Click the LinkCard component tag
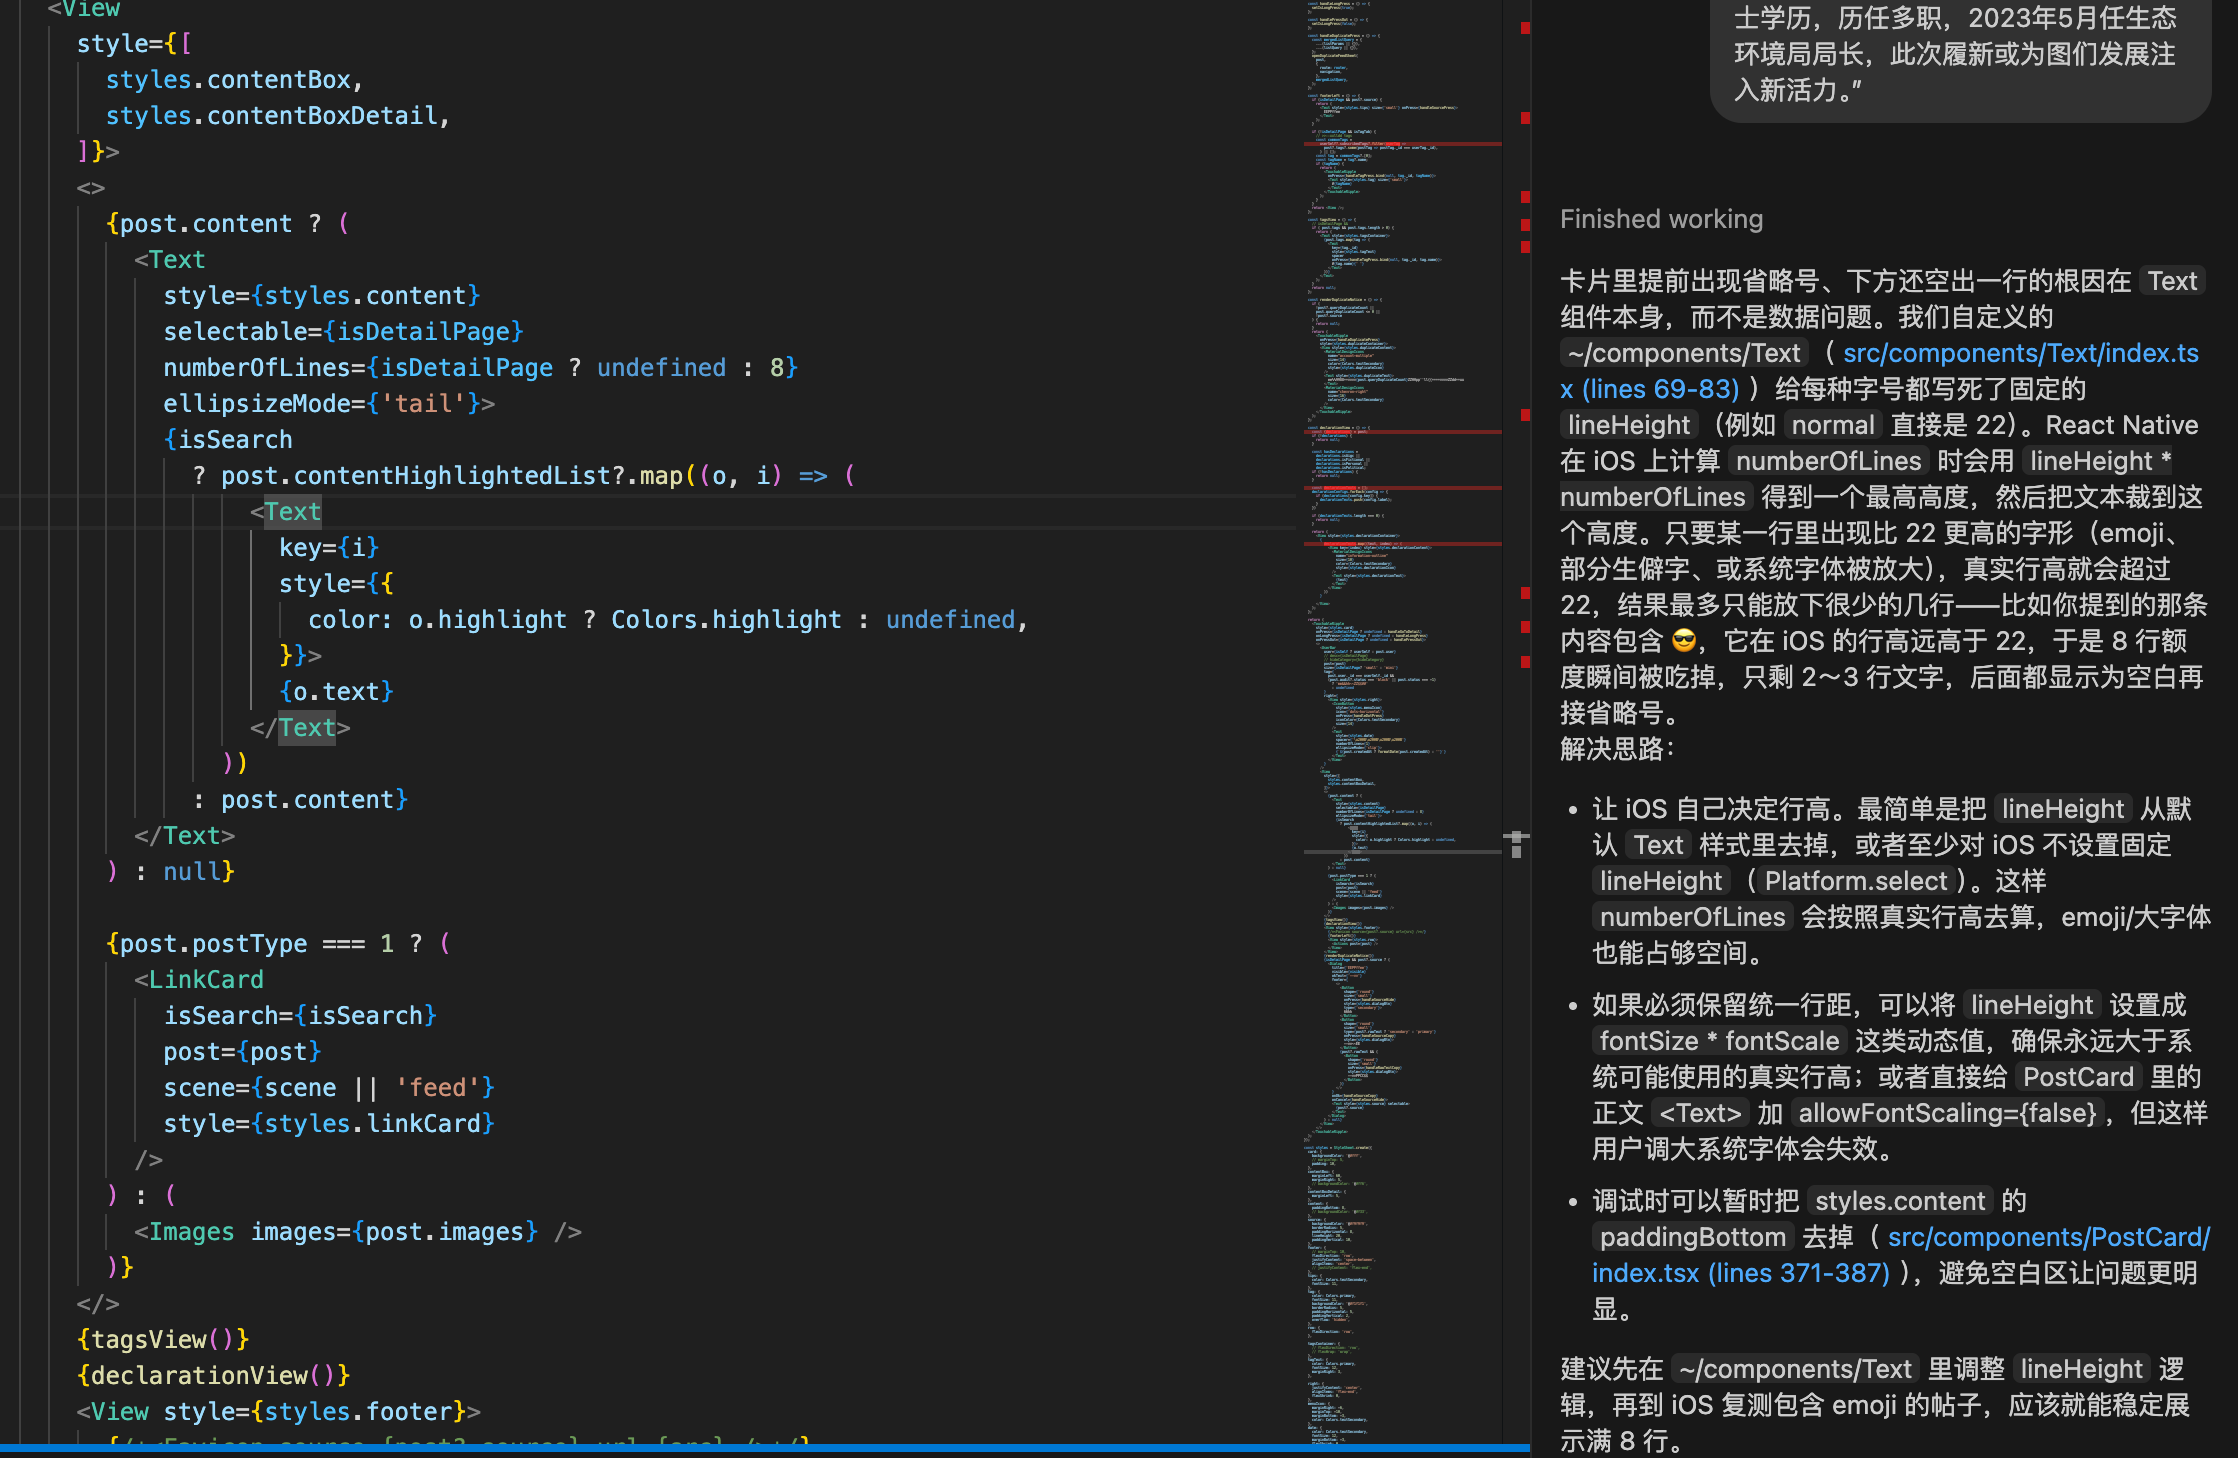 pos(206,980)
